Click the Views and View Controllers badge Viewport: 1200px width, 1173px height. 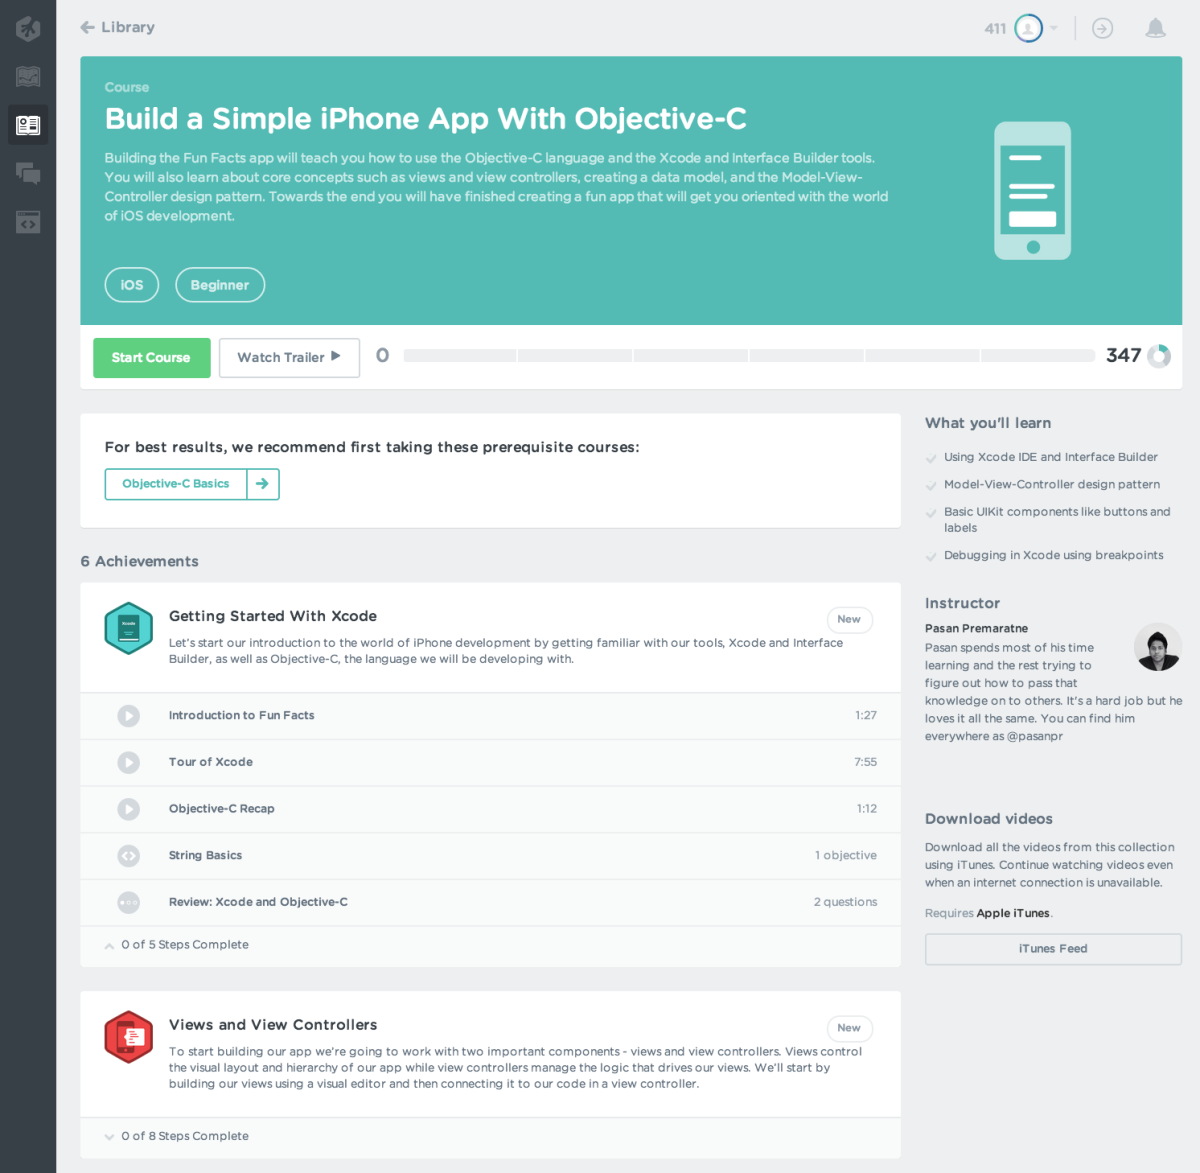[x=129, y=1037]
